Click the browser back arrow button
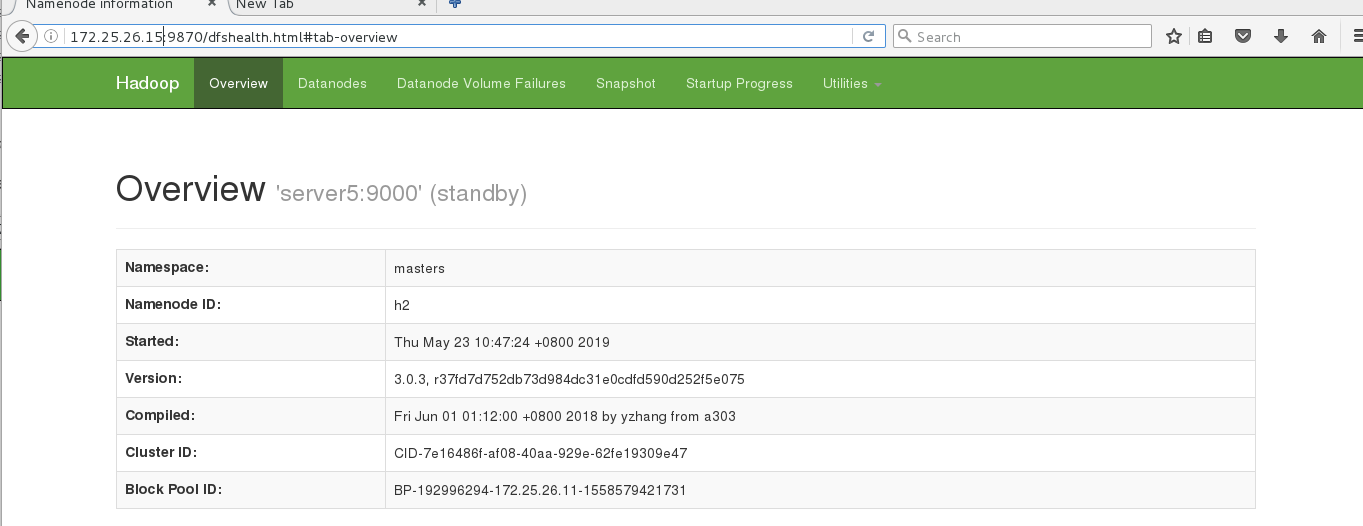Viewport: 1363px width, 526px height. (x=20, y=37)
